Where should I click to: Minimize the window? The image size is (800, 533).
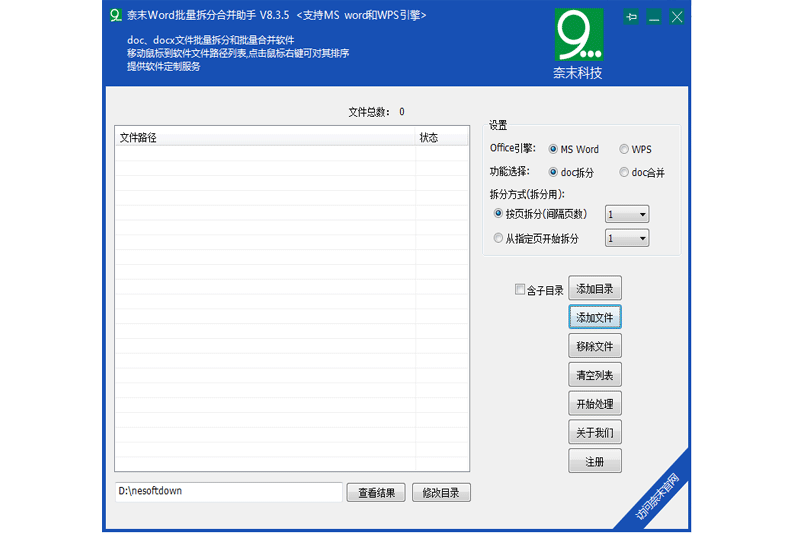click(x=654, y=17)
